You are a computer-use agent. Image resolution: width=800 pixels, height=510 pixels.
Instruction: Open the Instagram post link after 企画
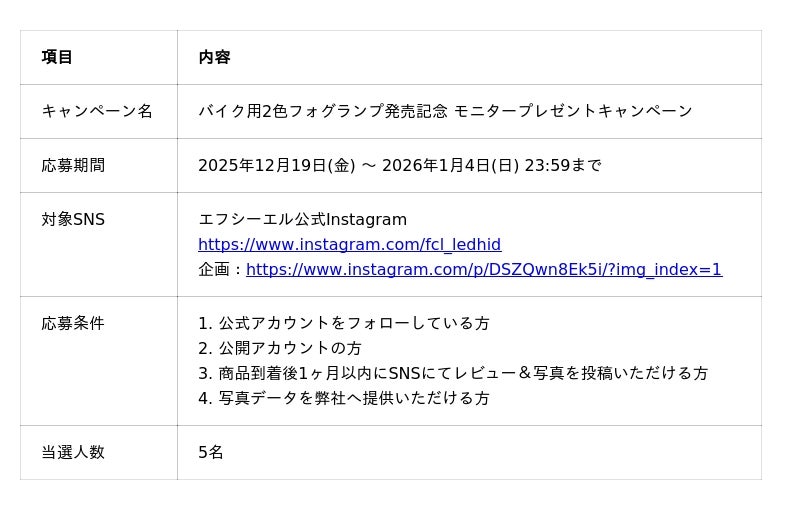click(484, 270)
